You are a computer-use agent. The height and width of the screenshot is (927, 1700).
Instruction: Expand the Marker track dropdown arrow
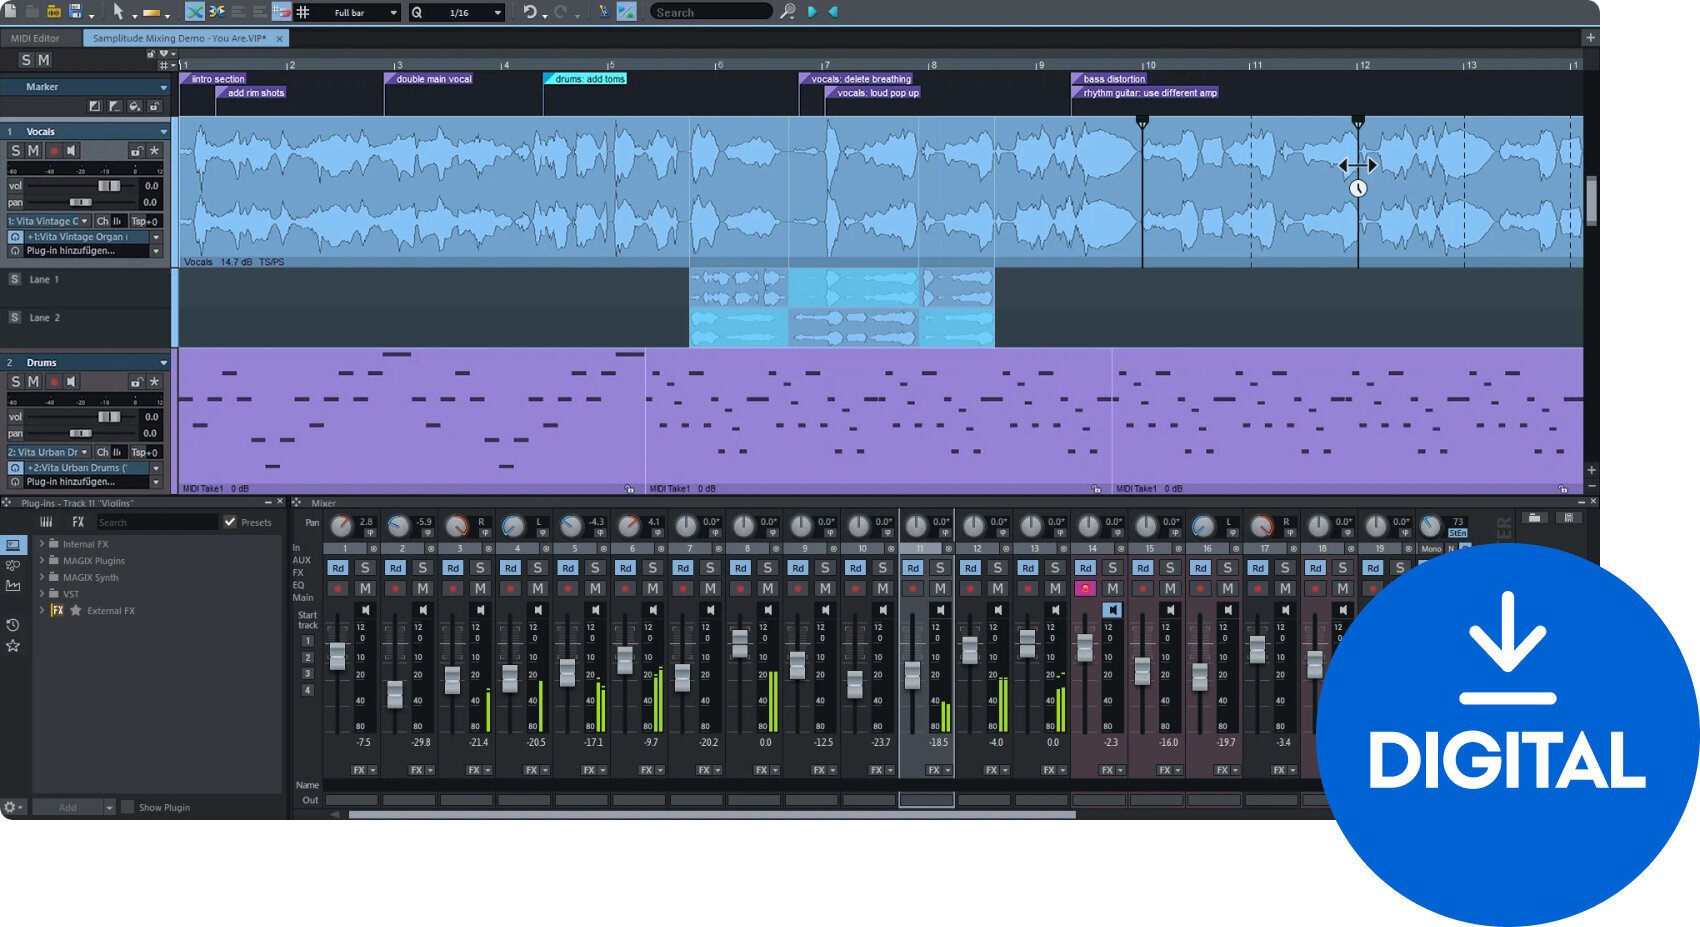(x=164, y=87)
